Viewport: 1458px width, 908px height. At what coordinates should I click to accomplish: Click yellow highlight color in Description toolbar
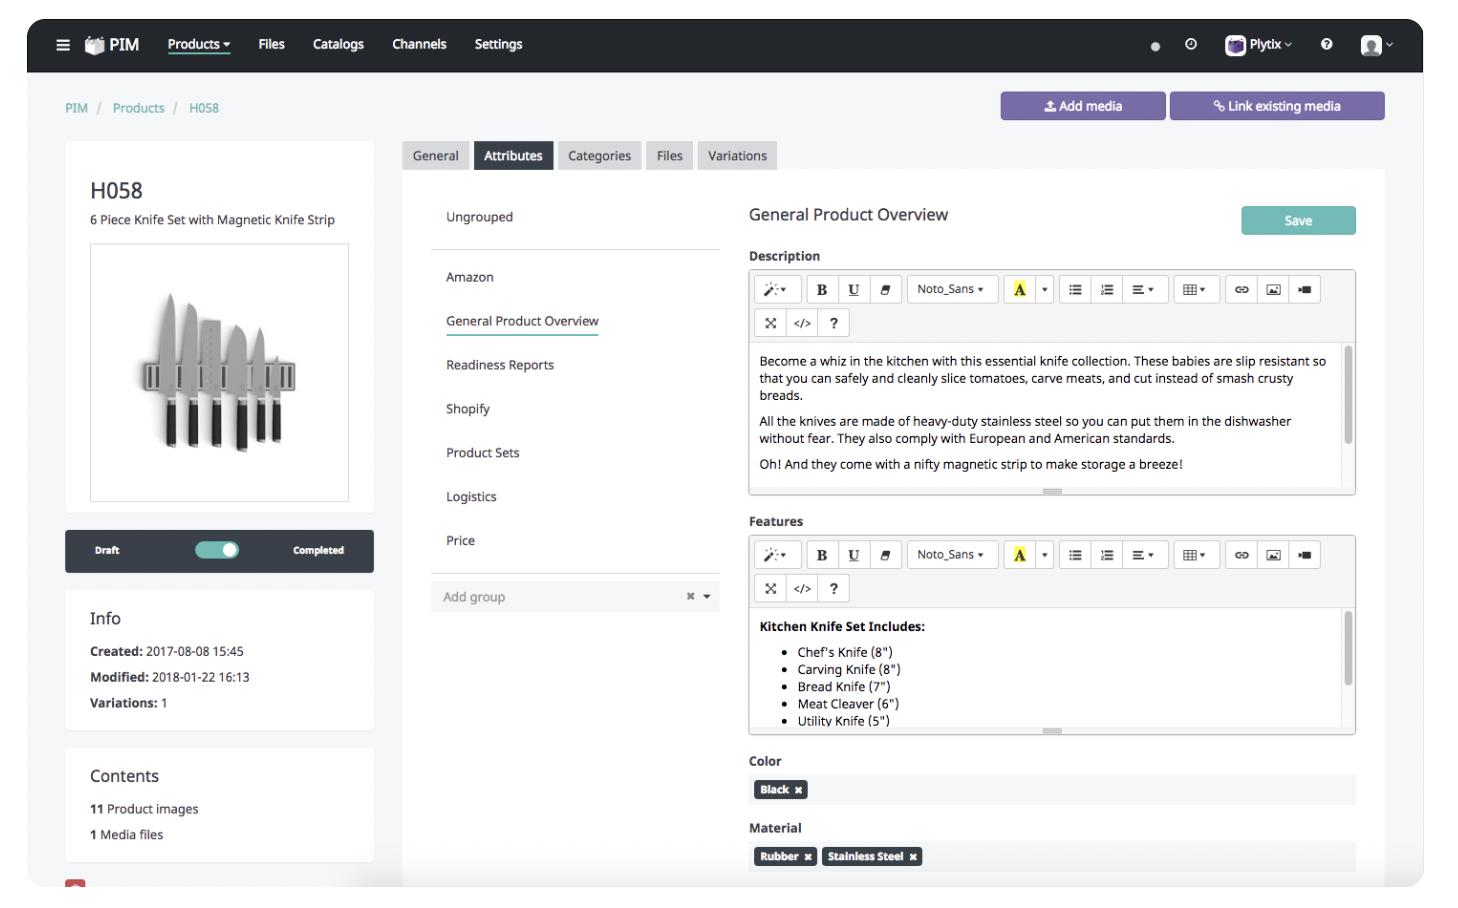pos(1019,290)
